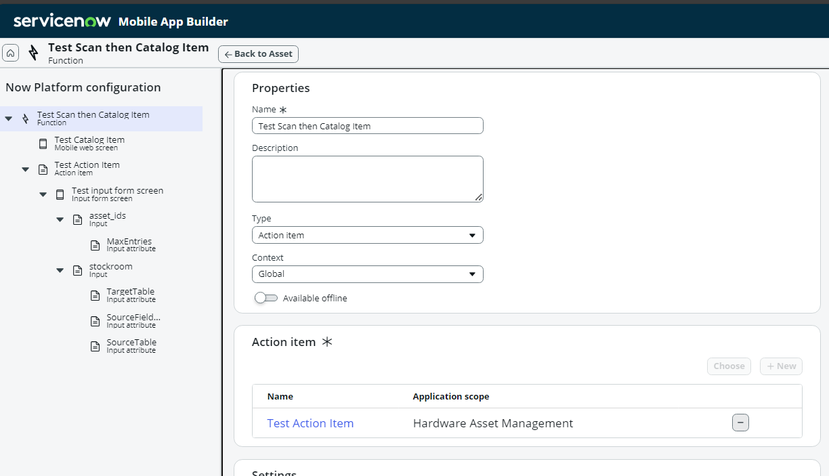Click document icon for Test Action Item
Viewport: 829px width, 476px height.
(43, 169)
